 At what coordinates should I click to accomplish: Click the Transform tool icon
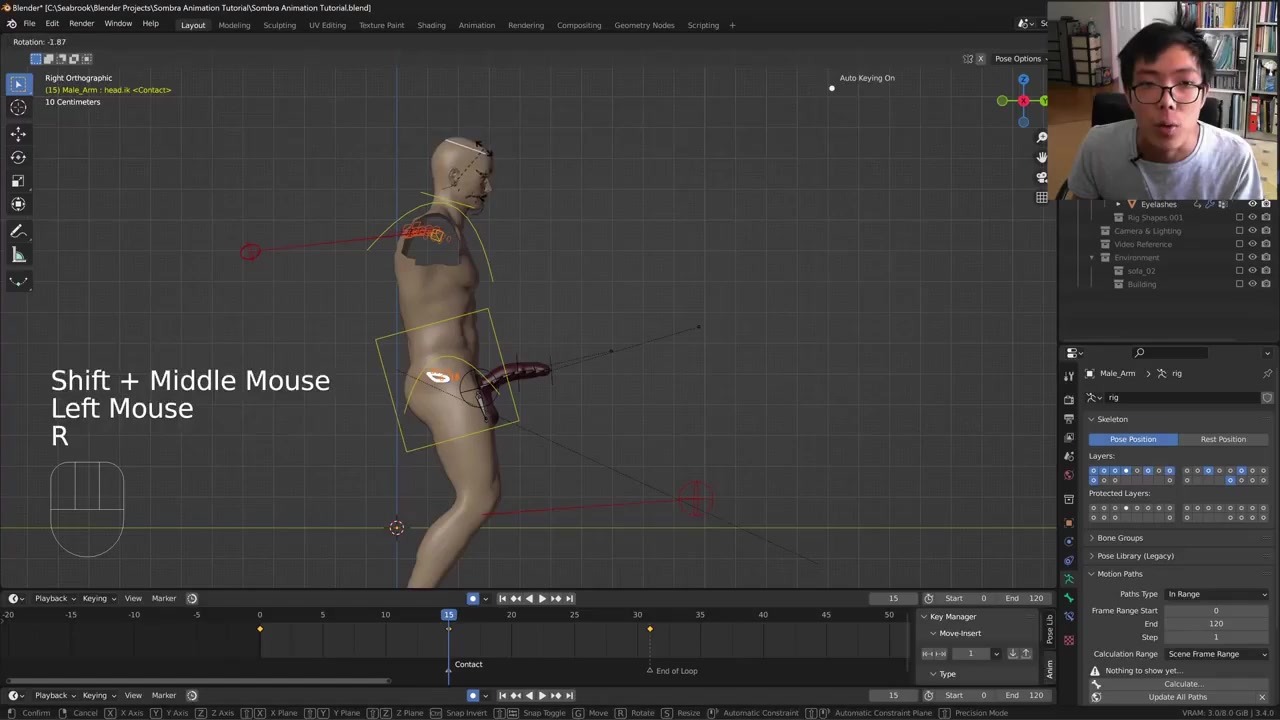coord(18,205)
